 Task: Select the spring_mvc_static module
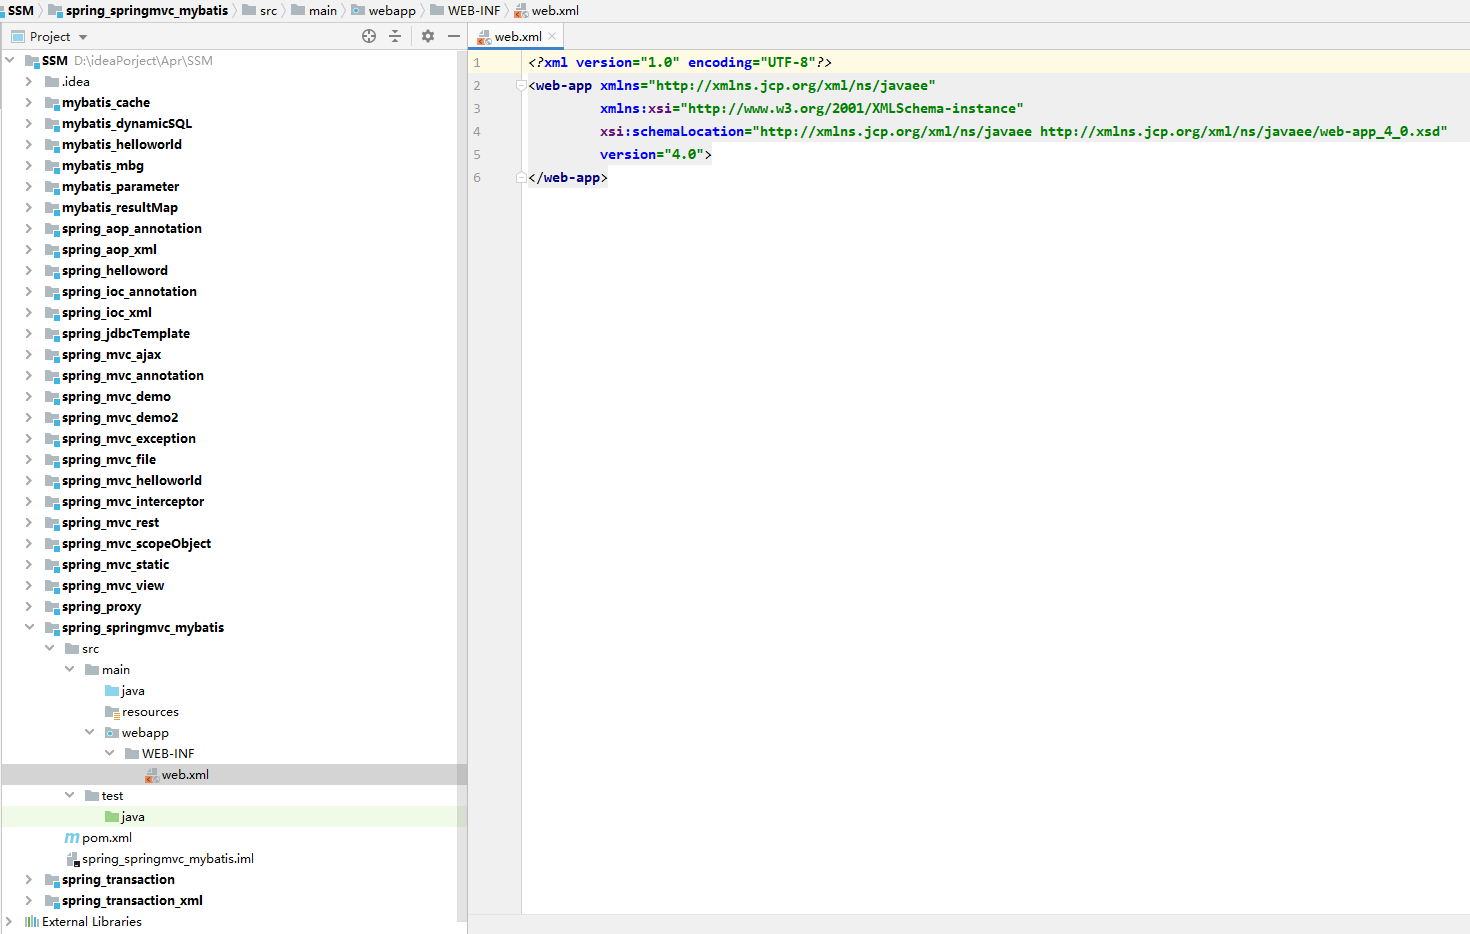115,564
